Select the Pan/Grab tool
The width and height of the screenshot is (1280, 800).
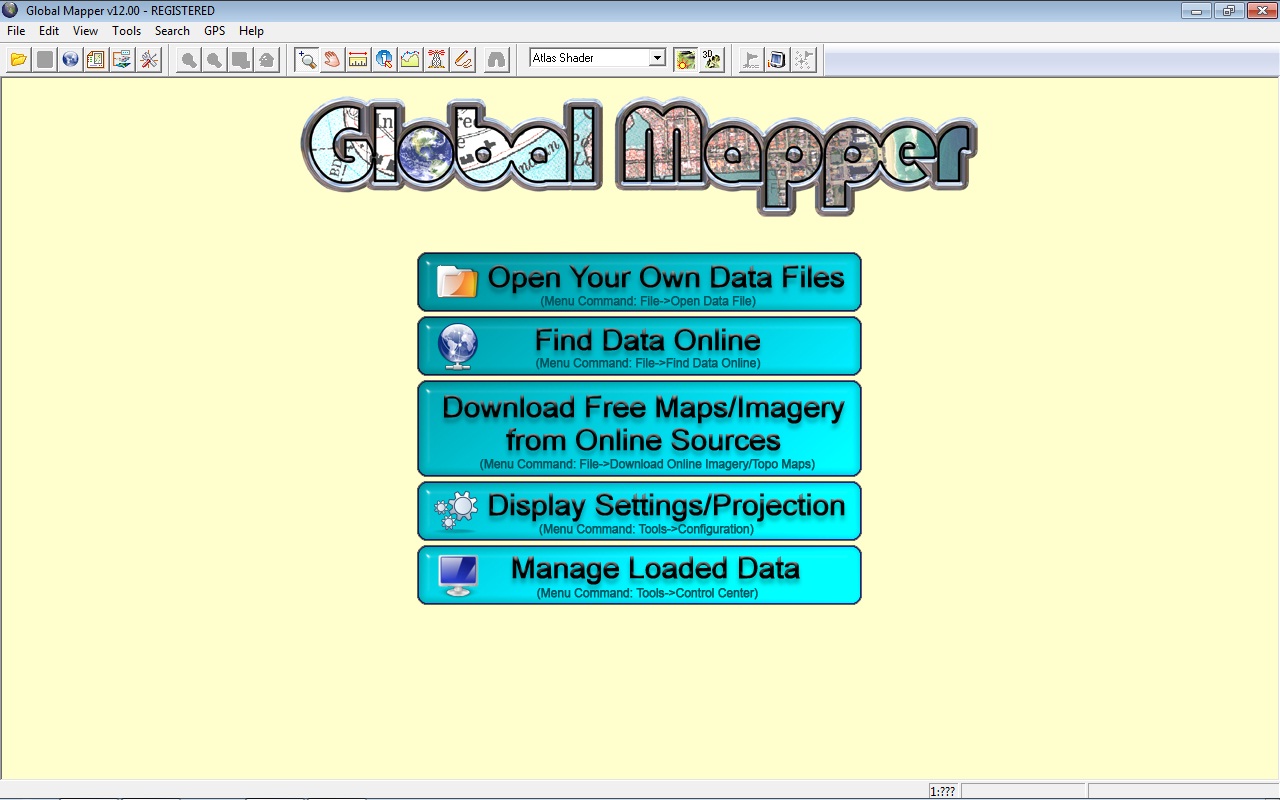click(x=332, y=59)
